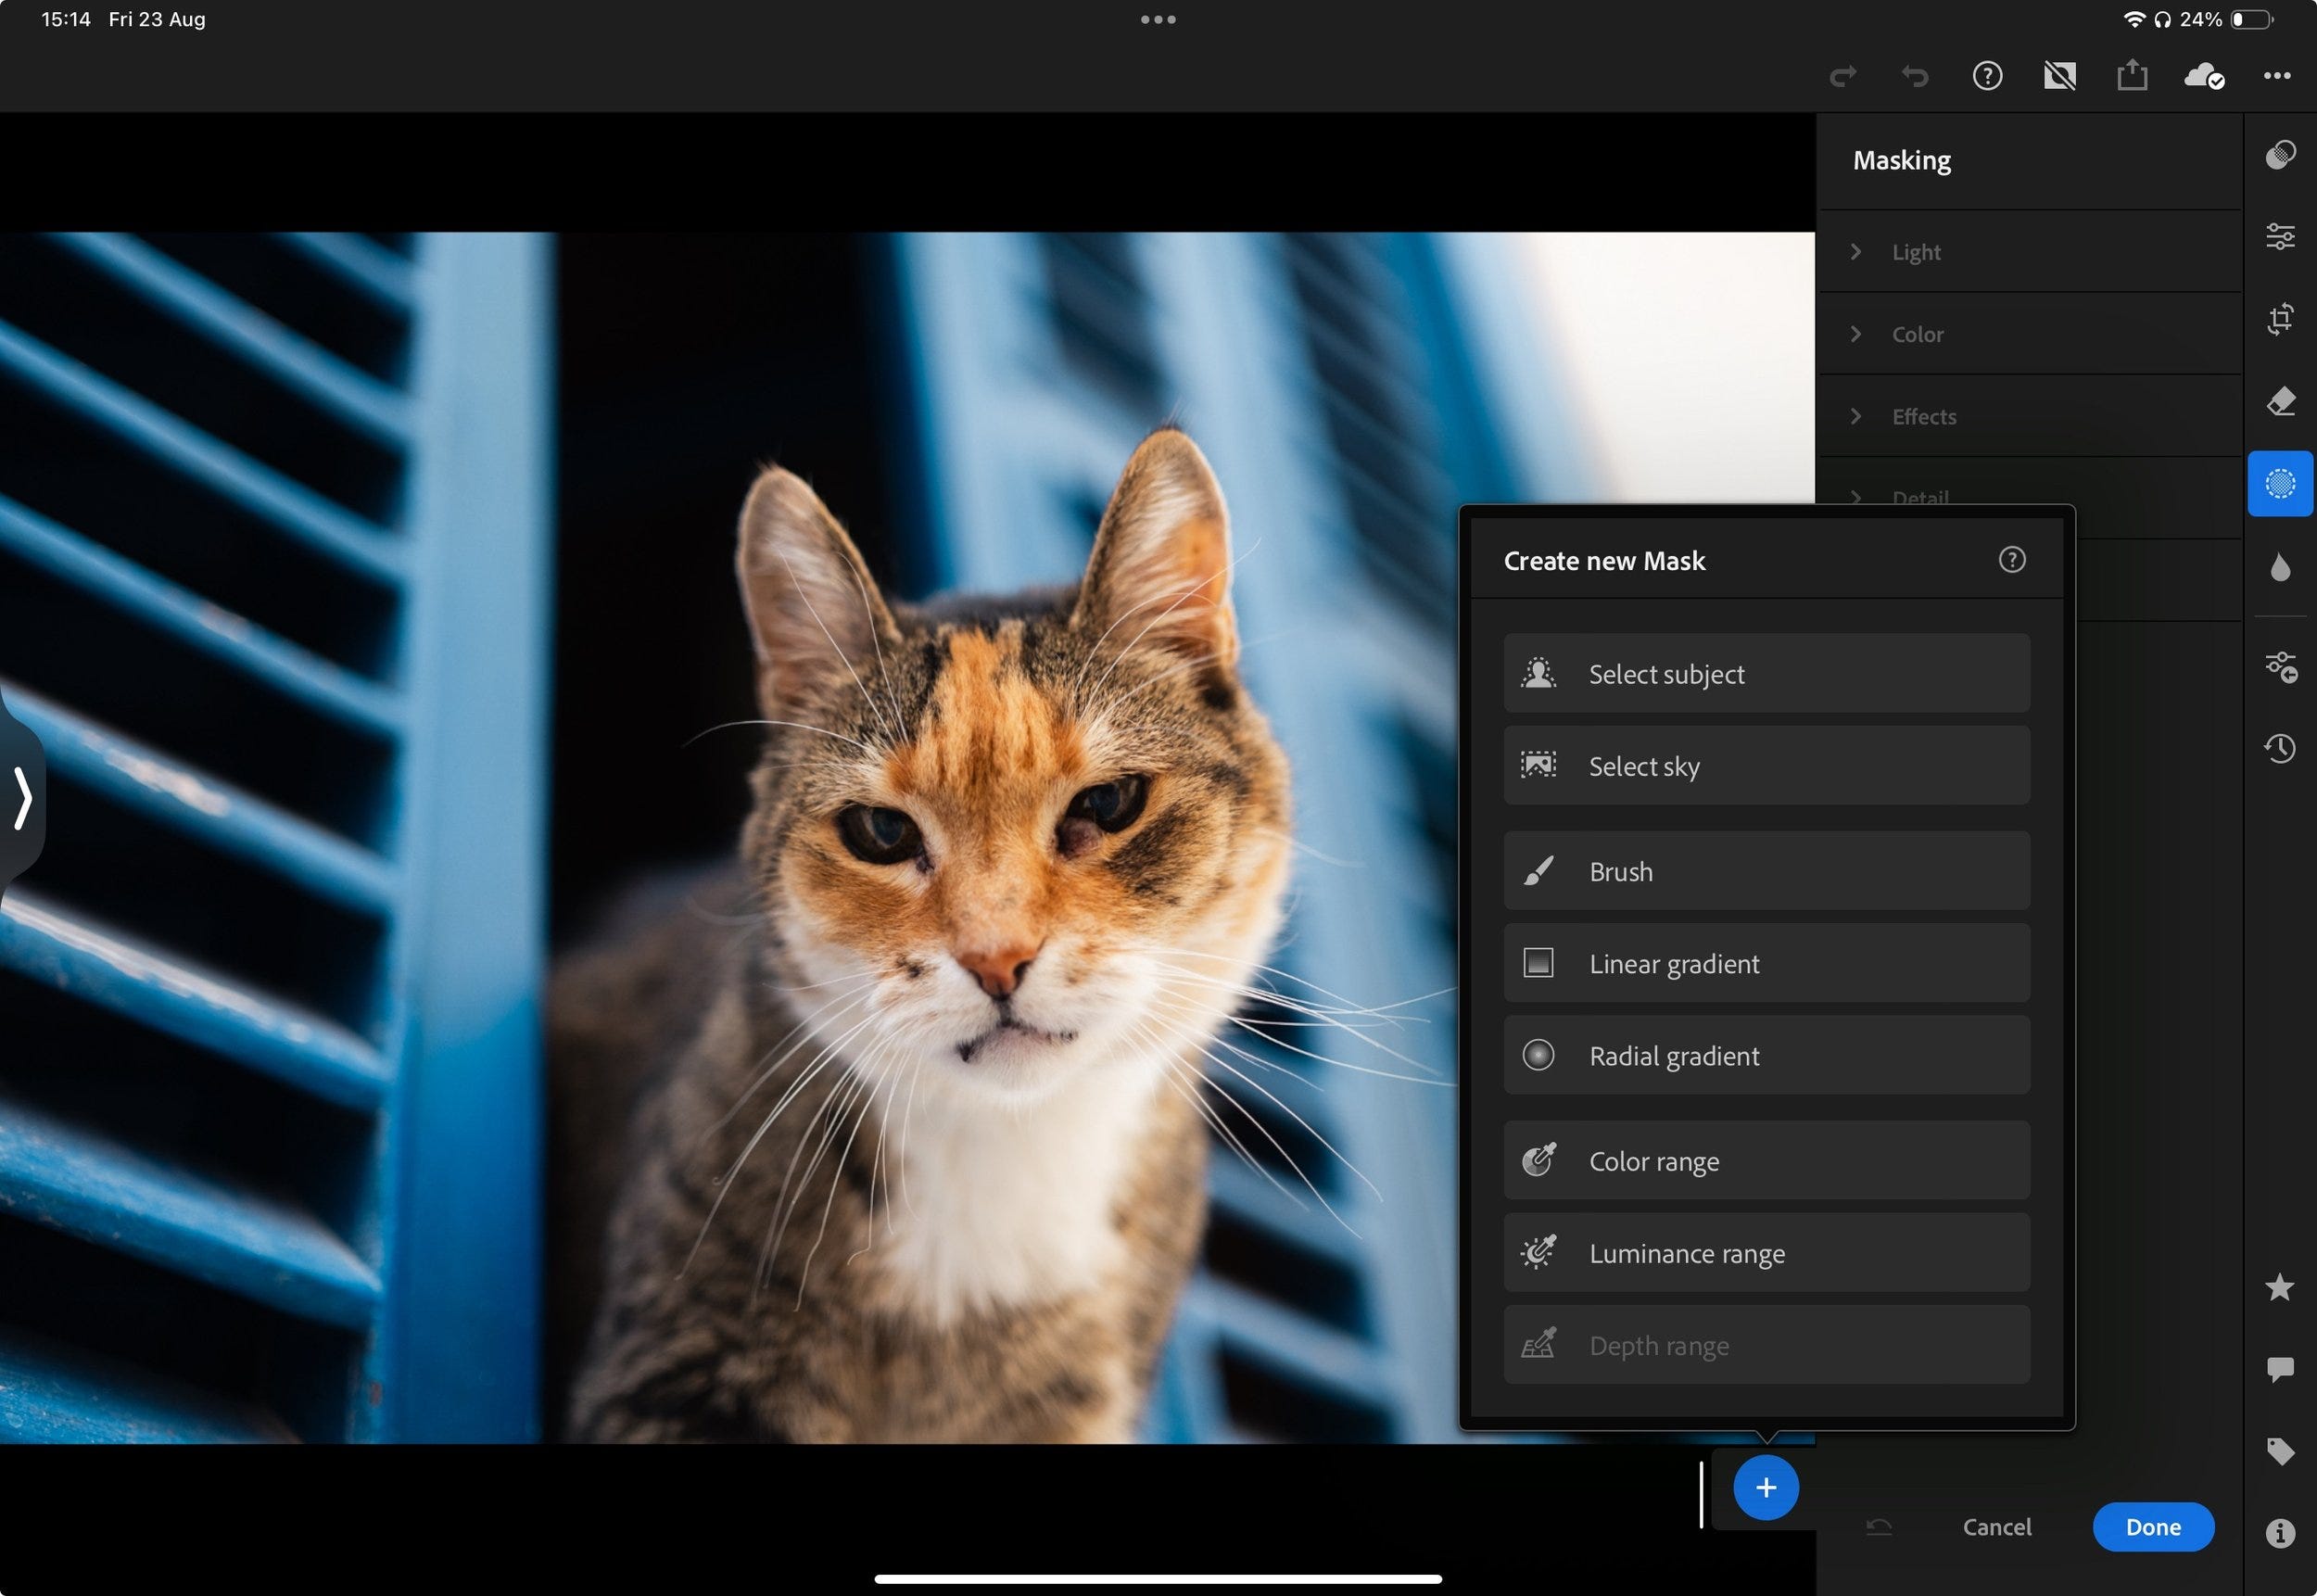Click the star rating icon
2317x1596 pixels.
pos(2279,1287)
